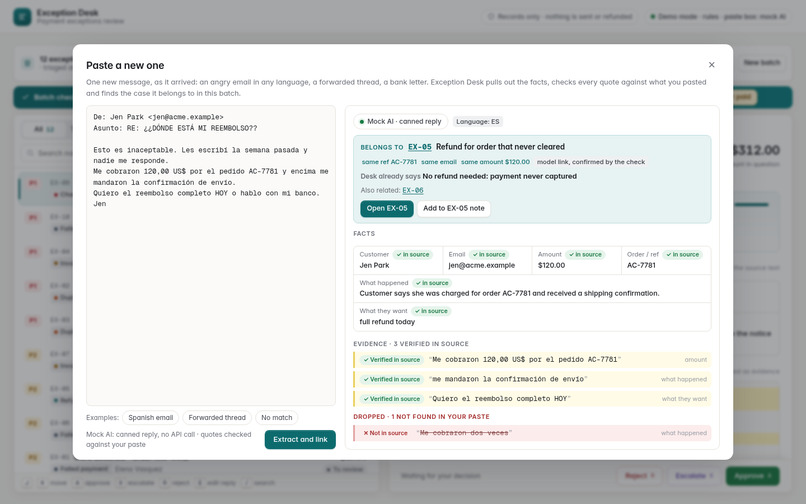806x504 pixels.
Task: Select the email jen@acme.example fact
Action: tap(482, 265)
